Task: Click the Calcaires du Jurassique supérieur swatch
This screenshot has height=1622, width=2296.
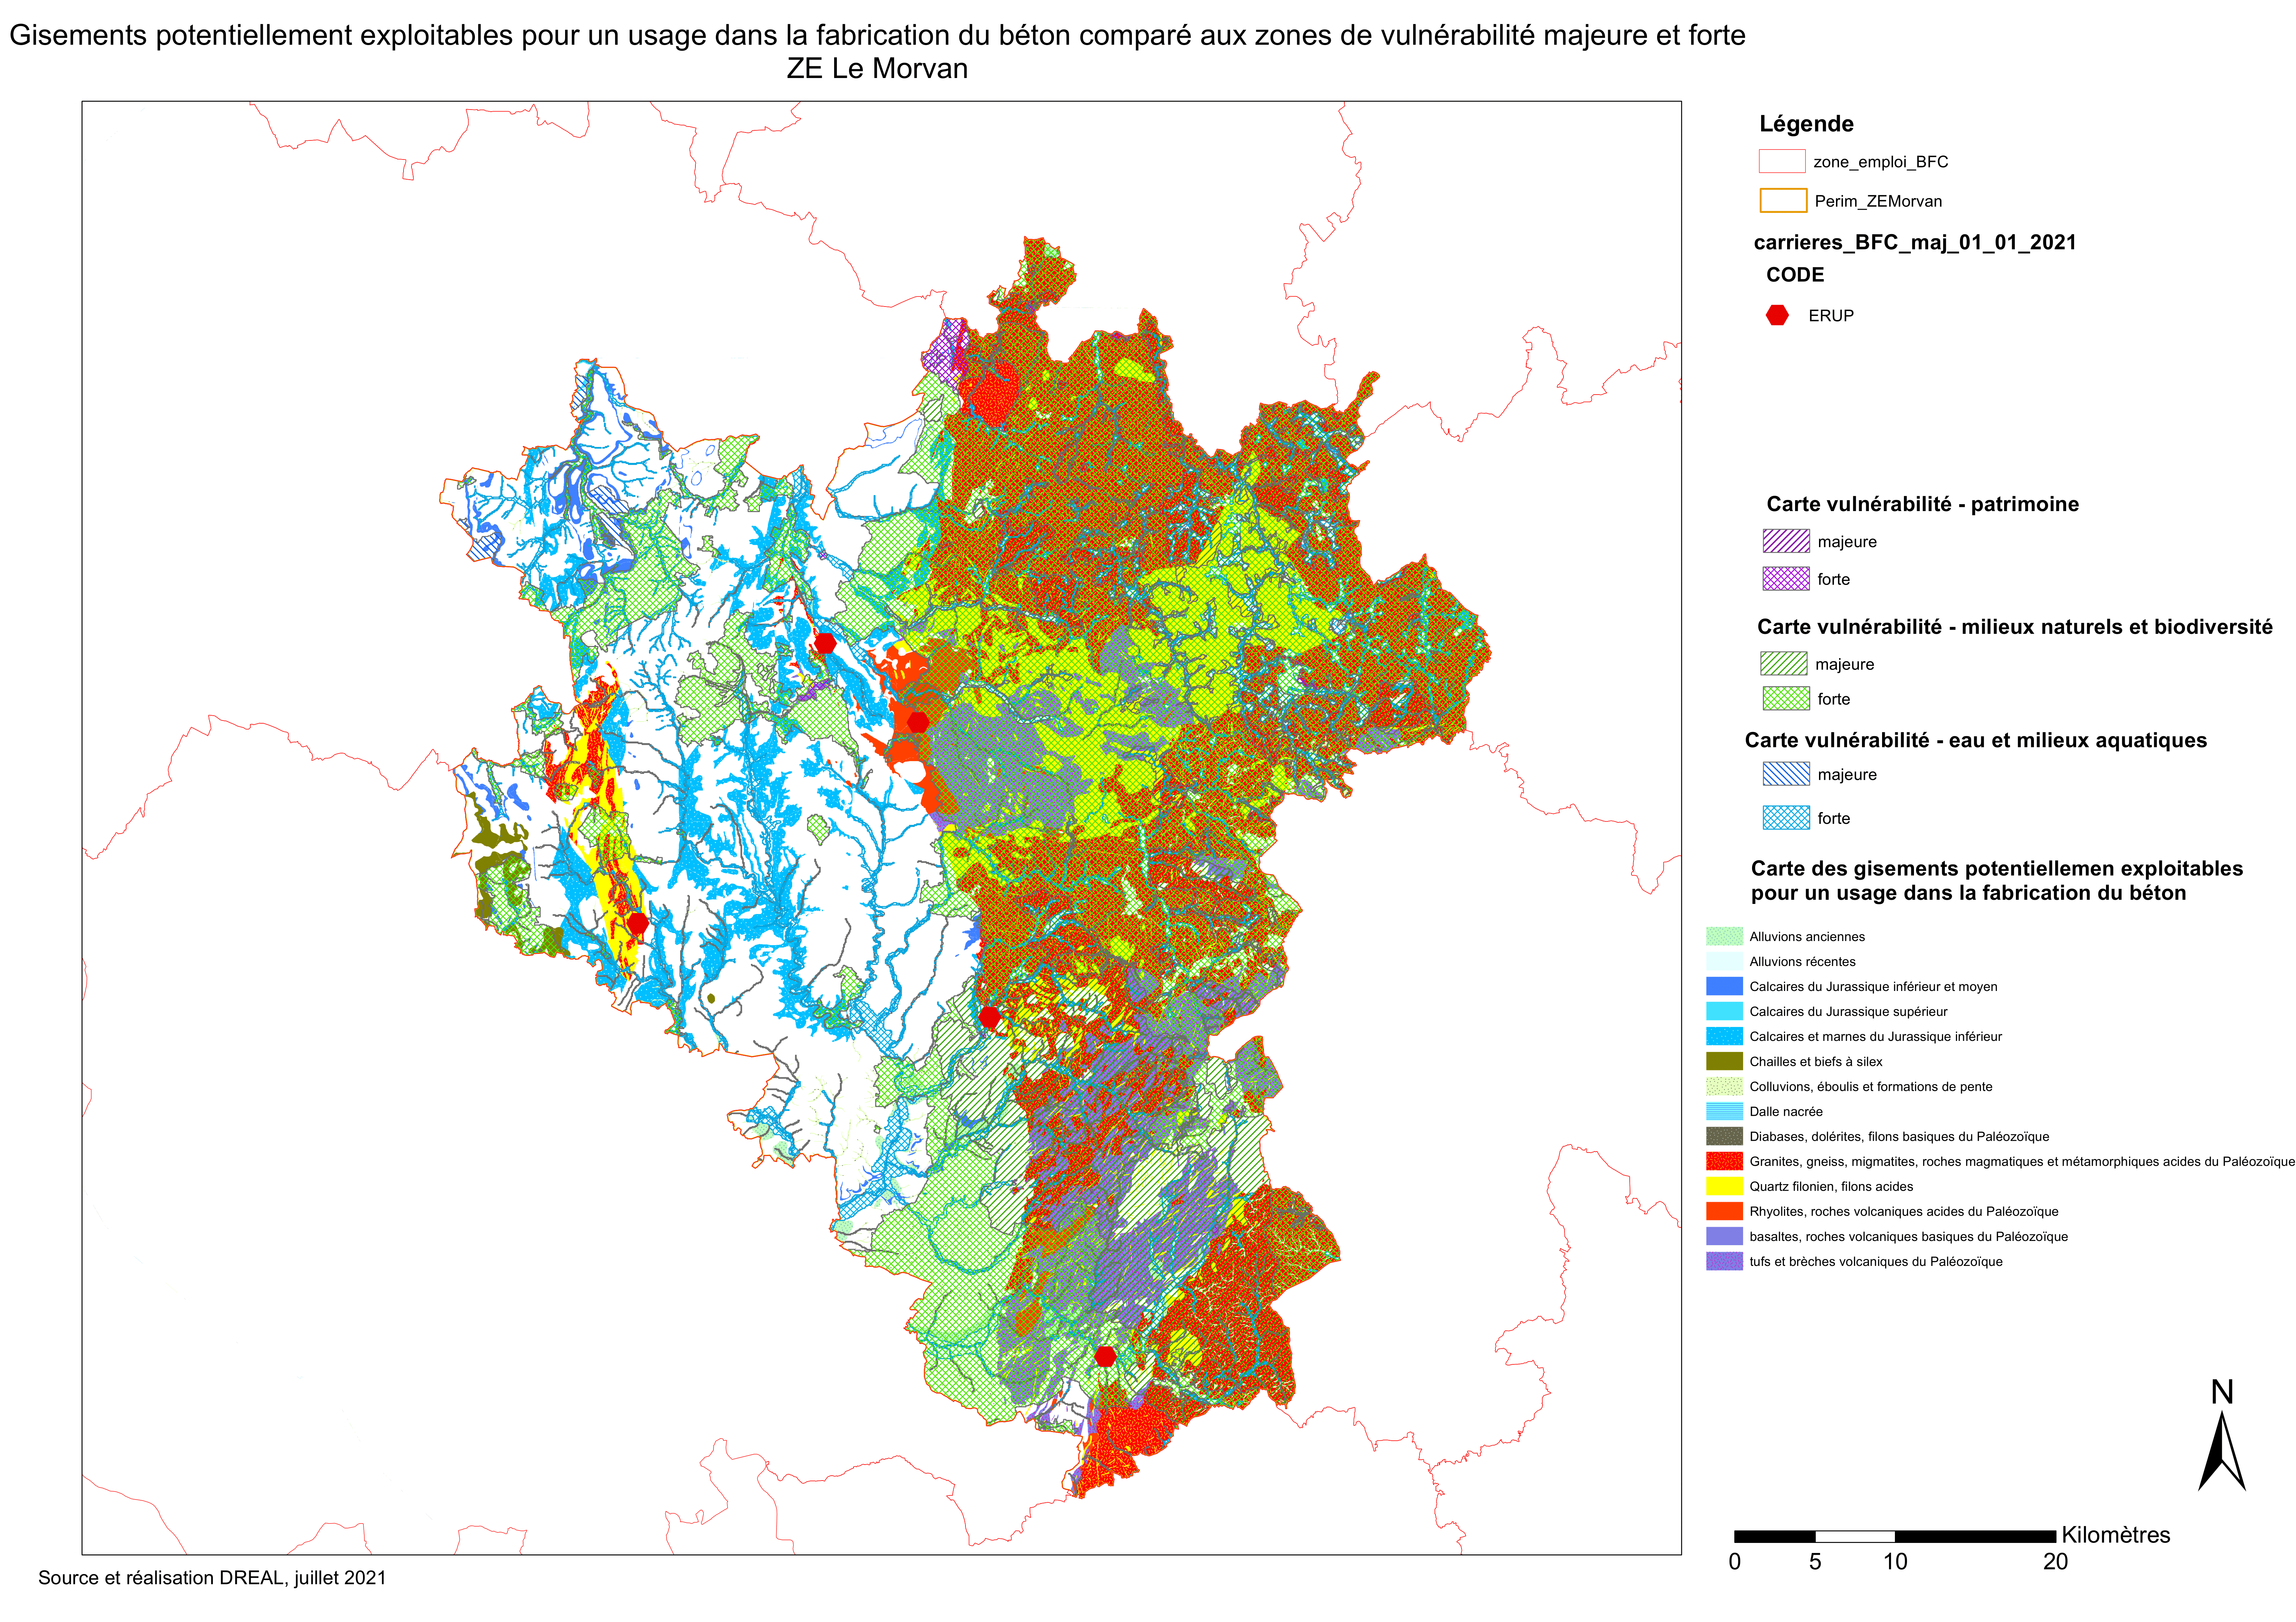Action: coord(1724,1011)
